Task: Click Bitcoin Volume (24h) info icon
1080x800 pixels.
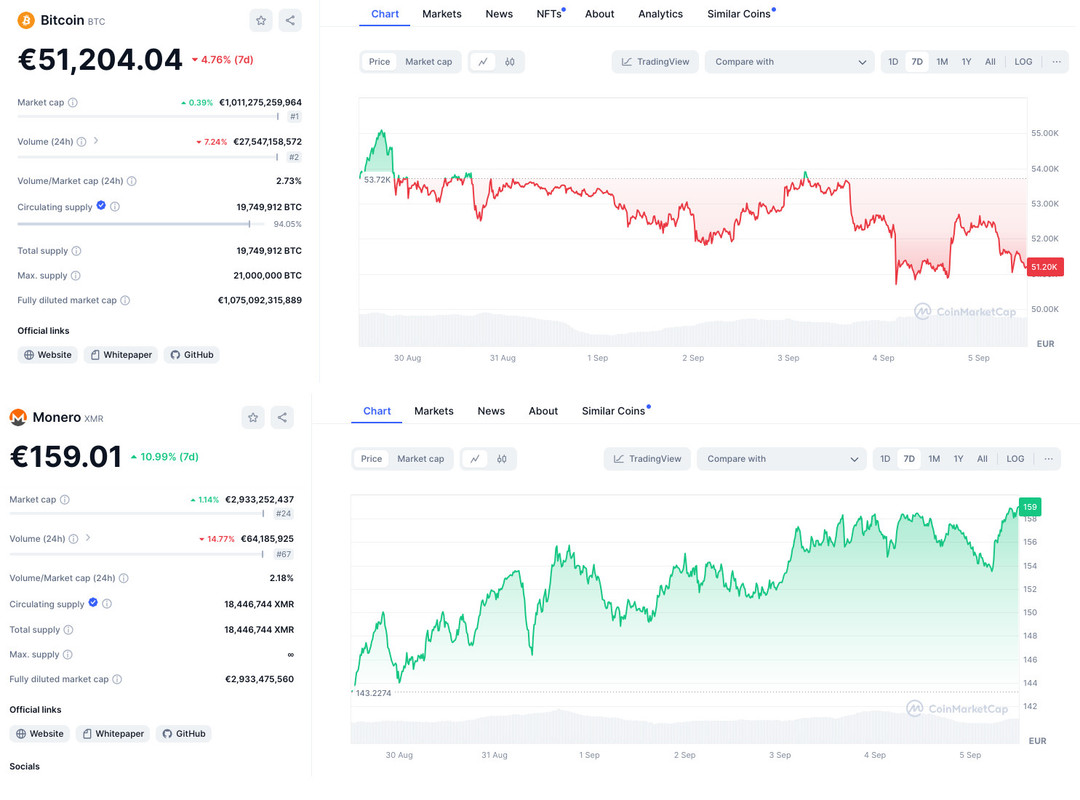Action: [x=81, y=142]
